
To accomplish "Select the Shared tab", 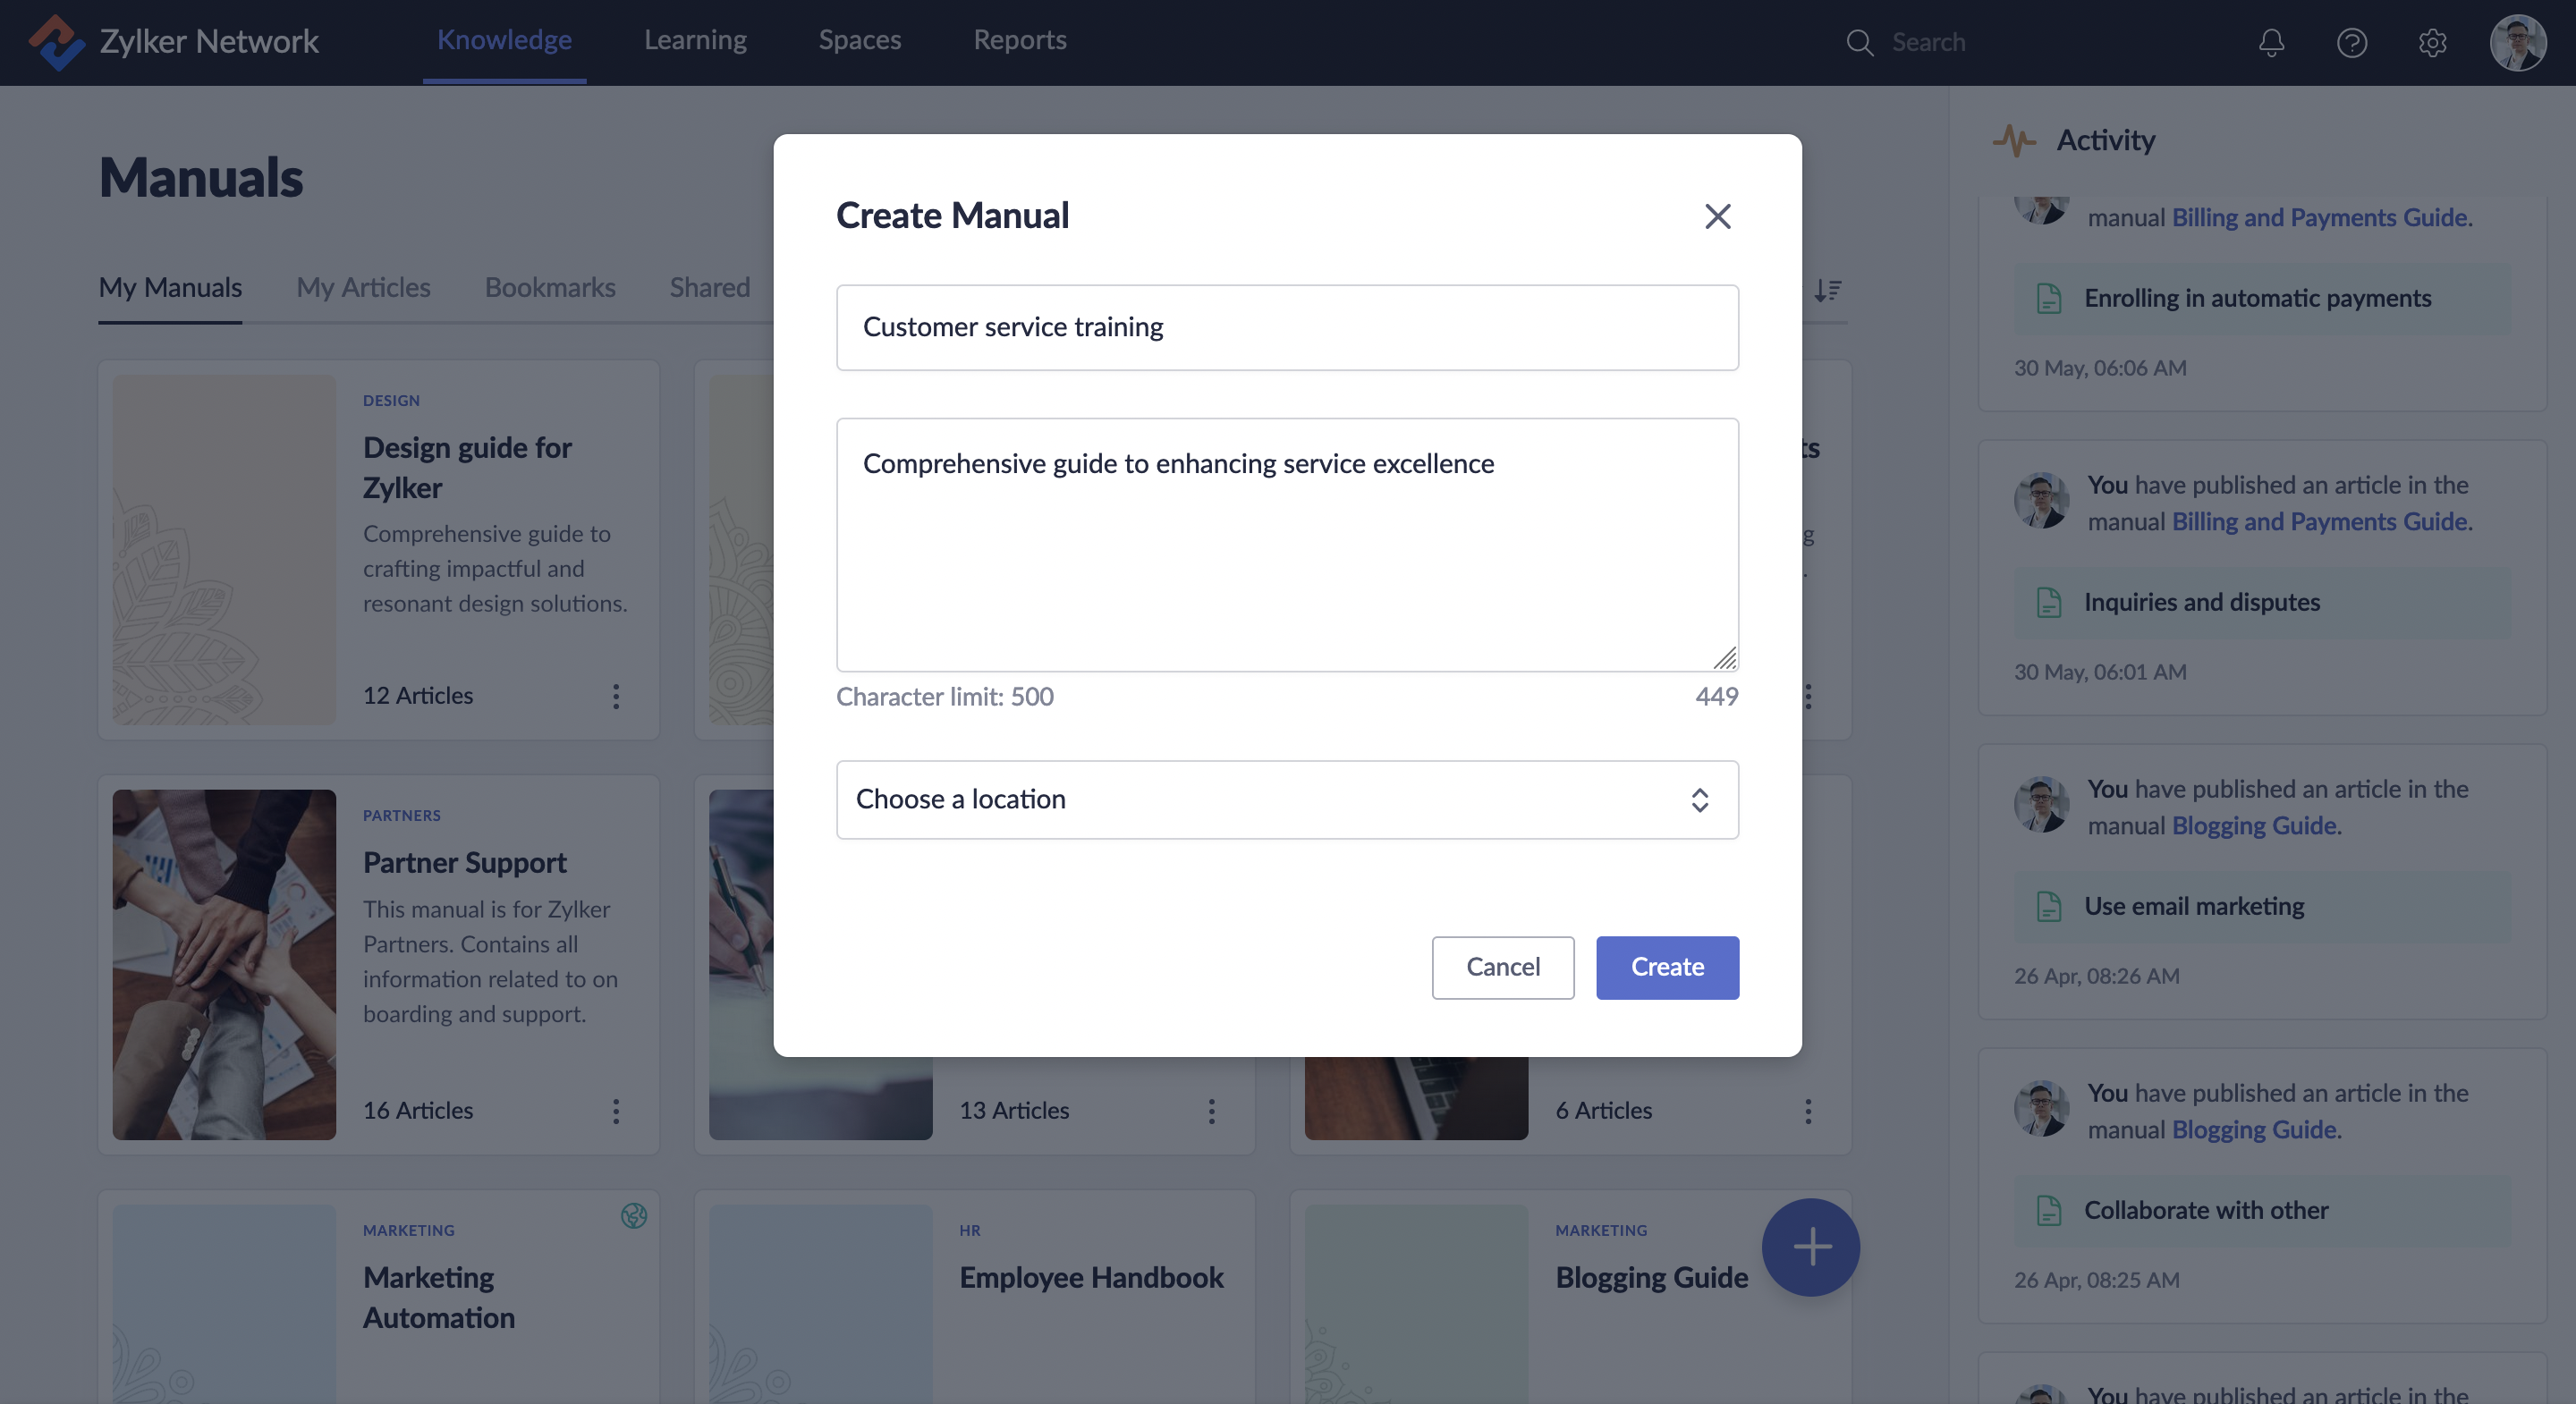I will tap(709, 288).
